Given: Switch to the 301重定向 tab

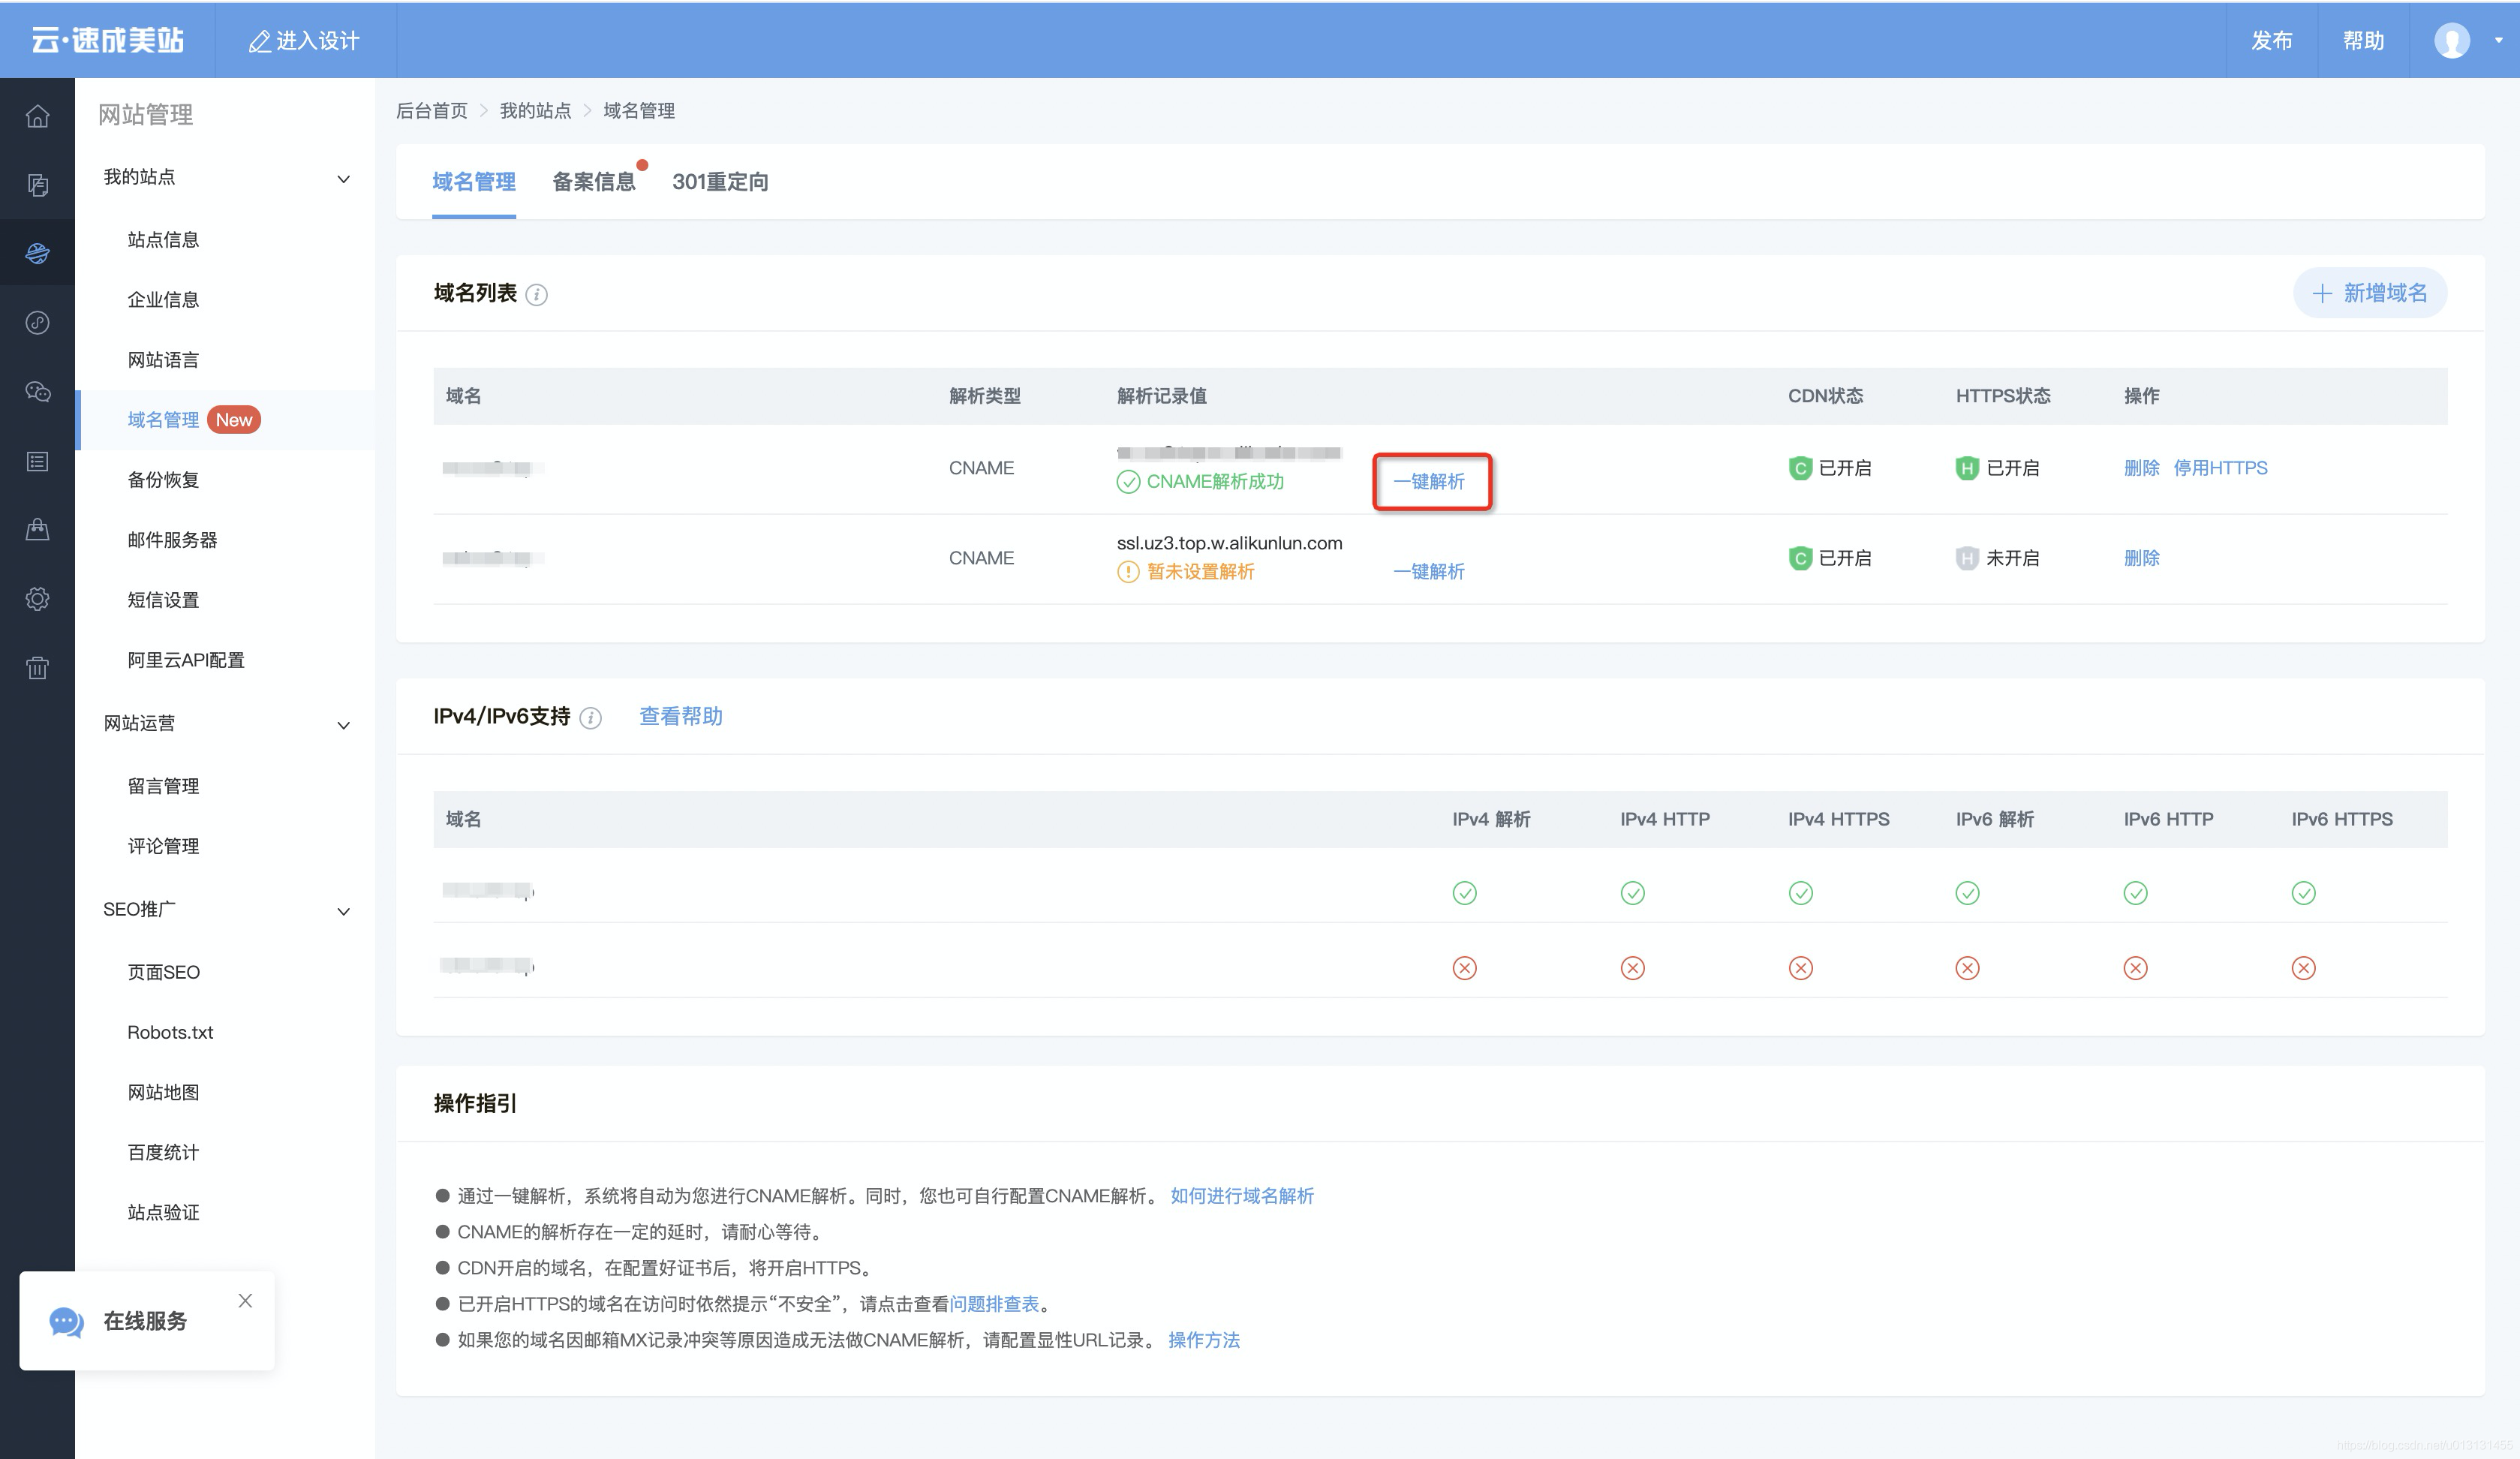Looking at the screenshot, I should click(720, 182).
